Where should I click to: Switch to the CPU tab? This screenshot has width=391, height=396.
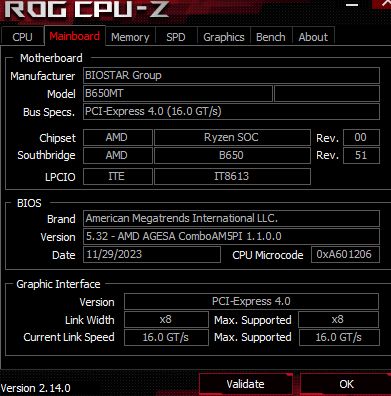[x=22, y=37]
